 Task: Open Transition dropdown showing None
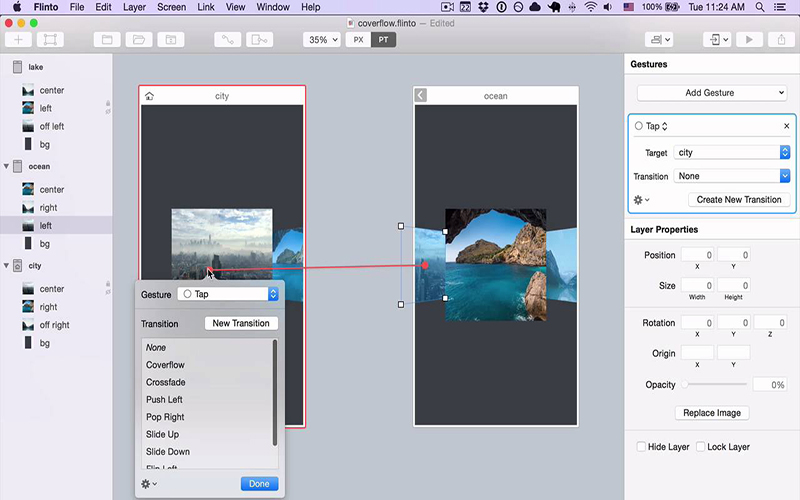732,176
